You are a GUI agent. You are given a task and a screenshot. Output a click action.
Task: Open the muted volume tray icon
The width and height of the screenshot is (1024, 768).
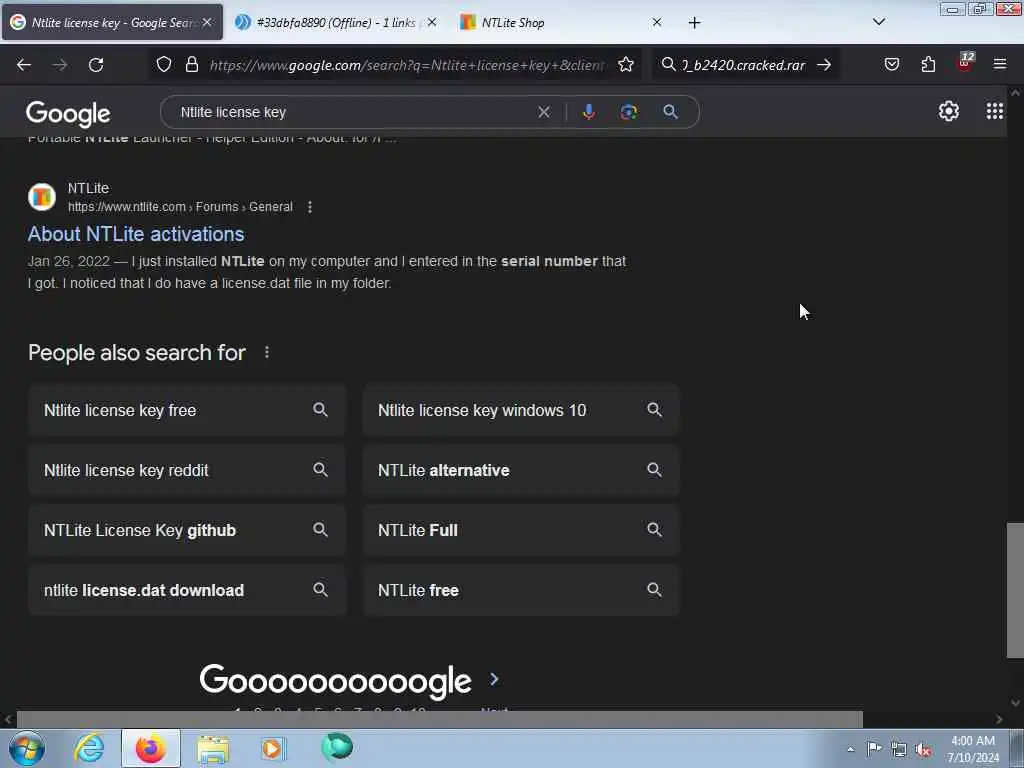[923, 750]
